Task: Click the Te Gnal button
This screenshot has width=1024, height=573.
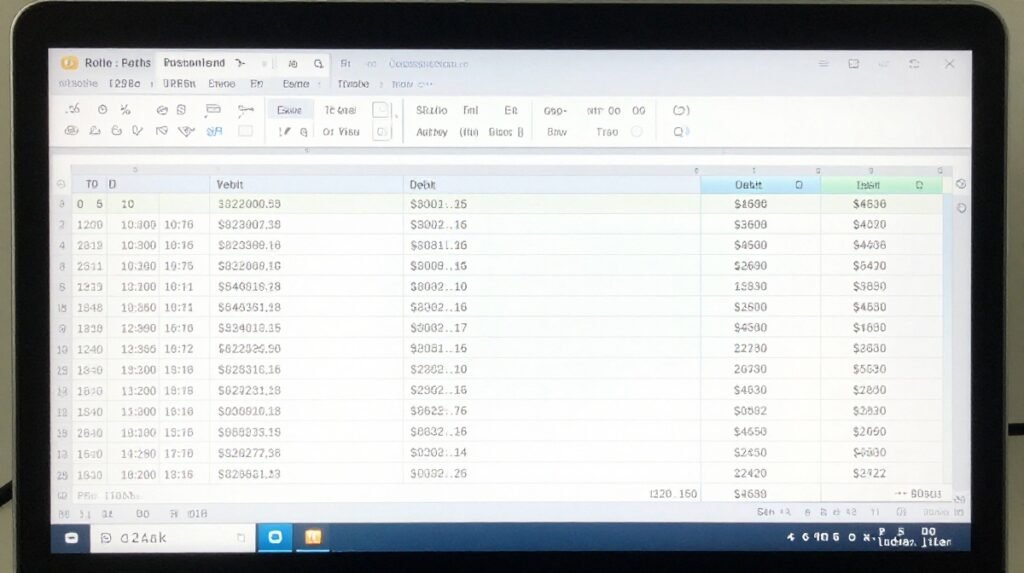Action: [340, 110]
